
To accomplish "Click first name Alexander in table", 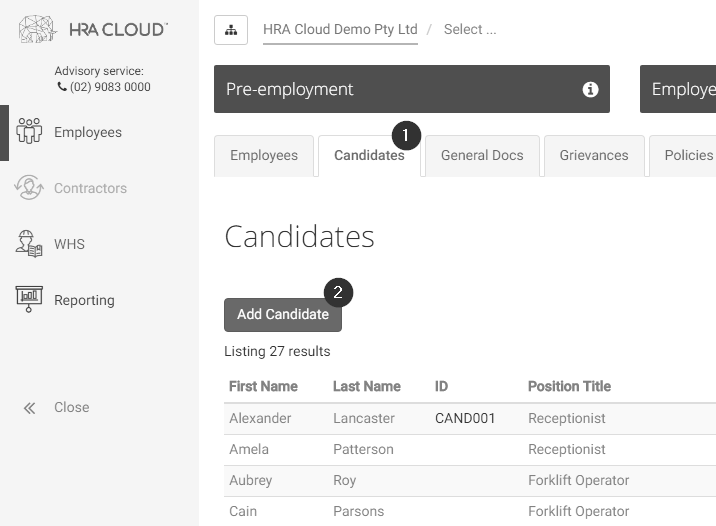I will point(260,418).
